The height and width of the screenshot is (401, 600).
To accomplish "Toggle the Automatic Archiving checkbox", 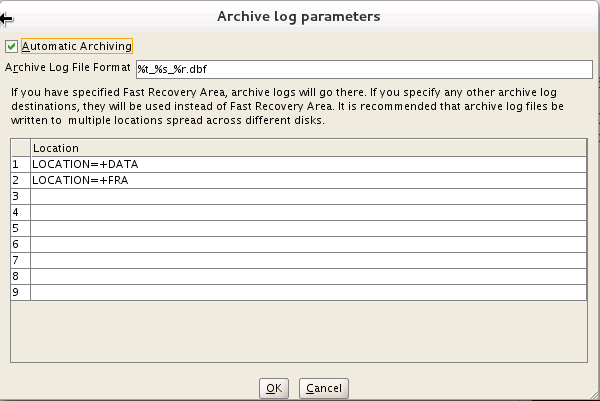I will click(12, 46).
